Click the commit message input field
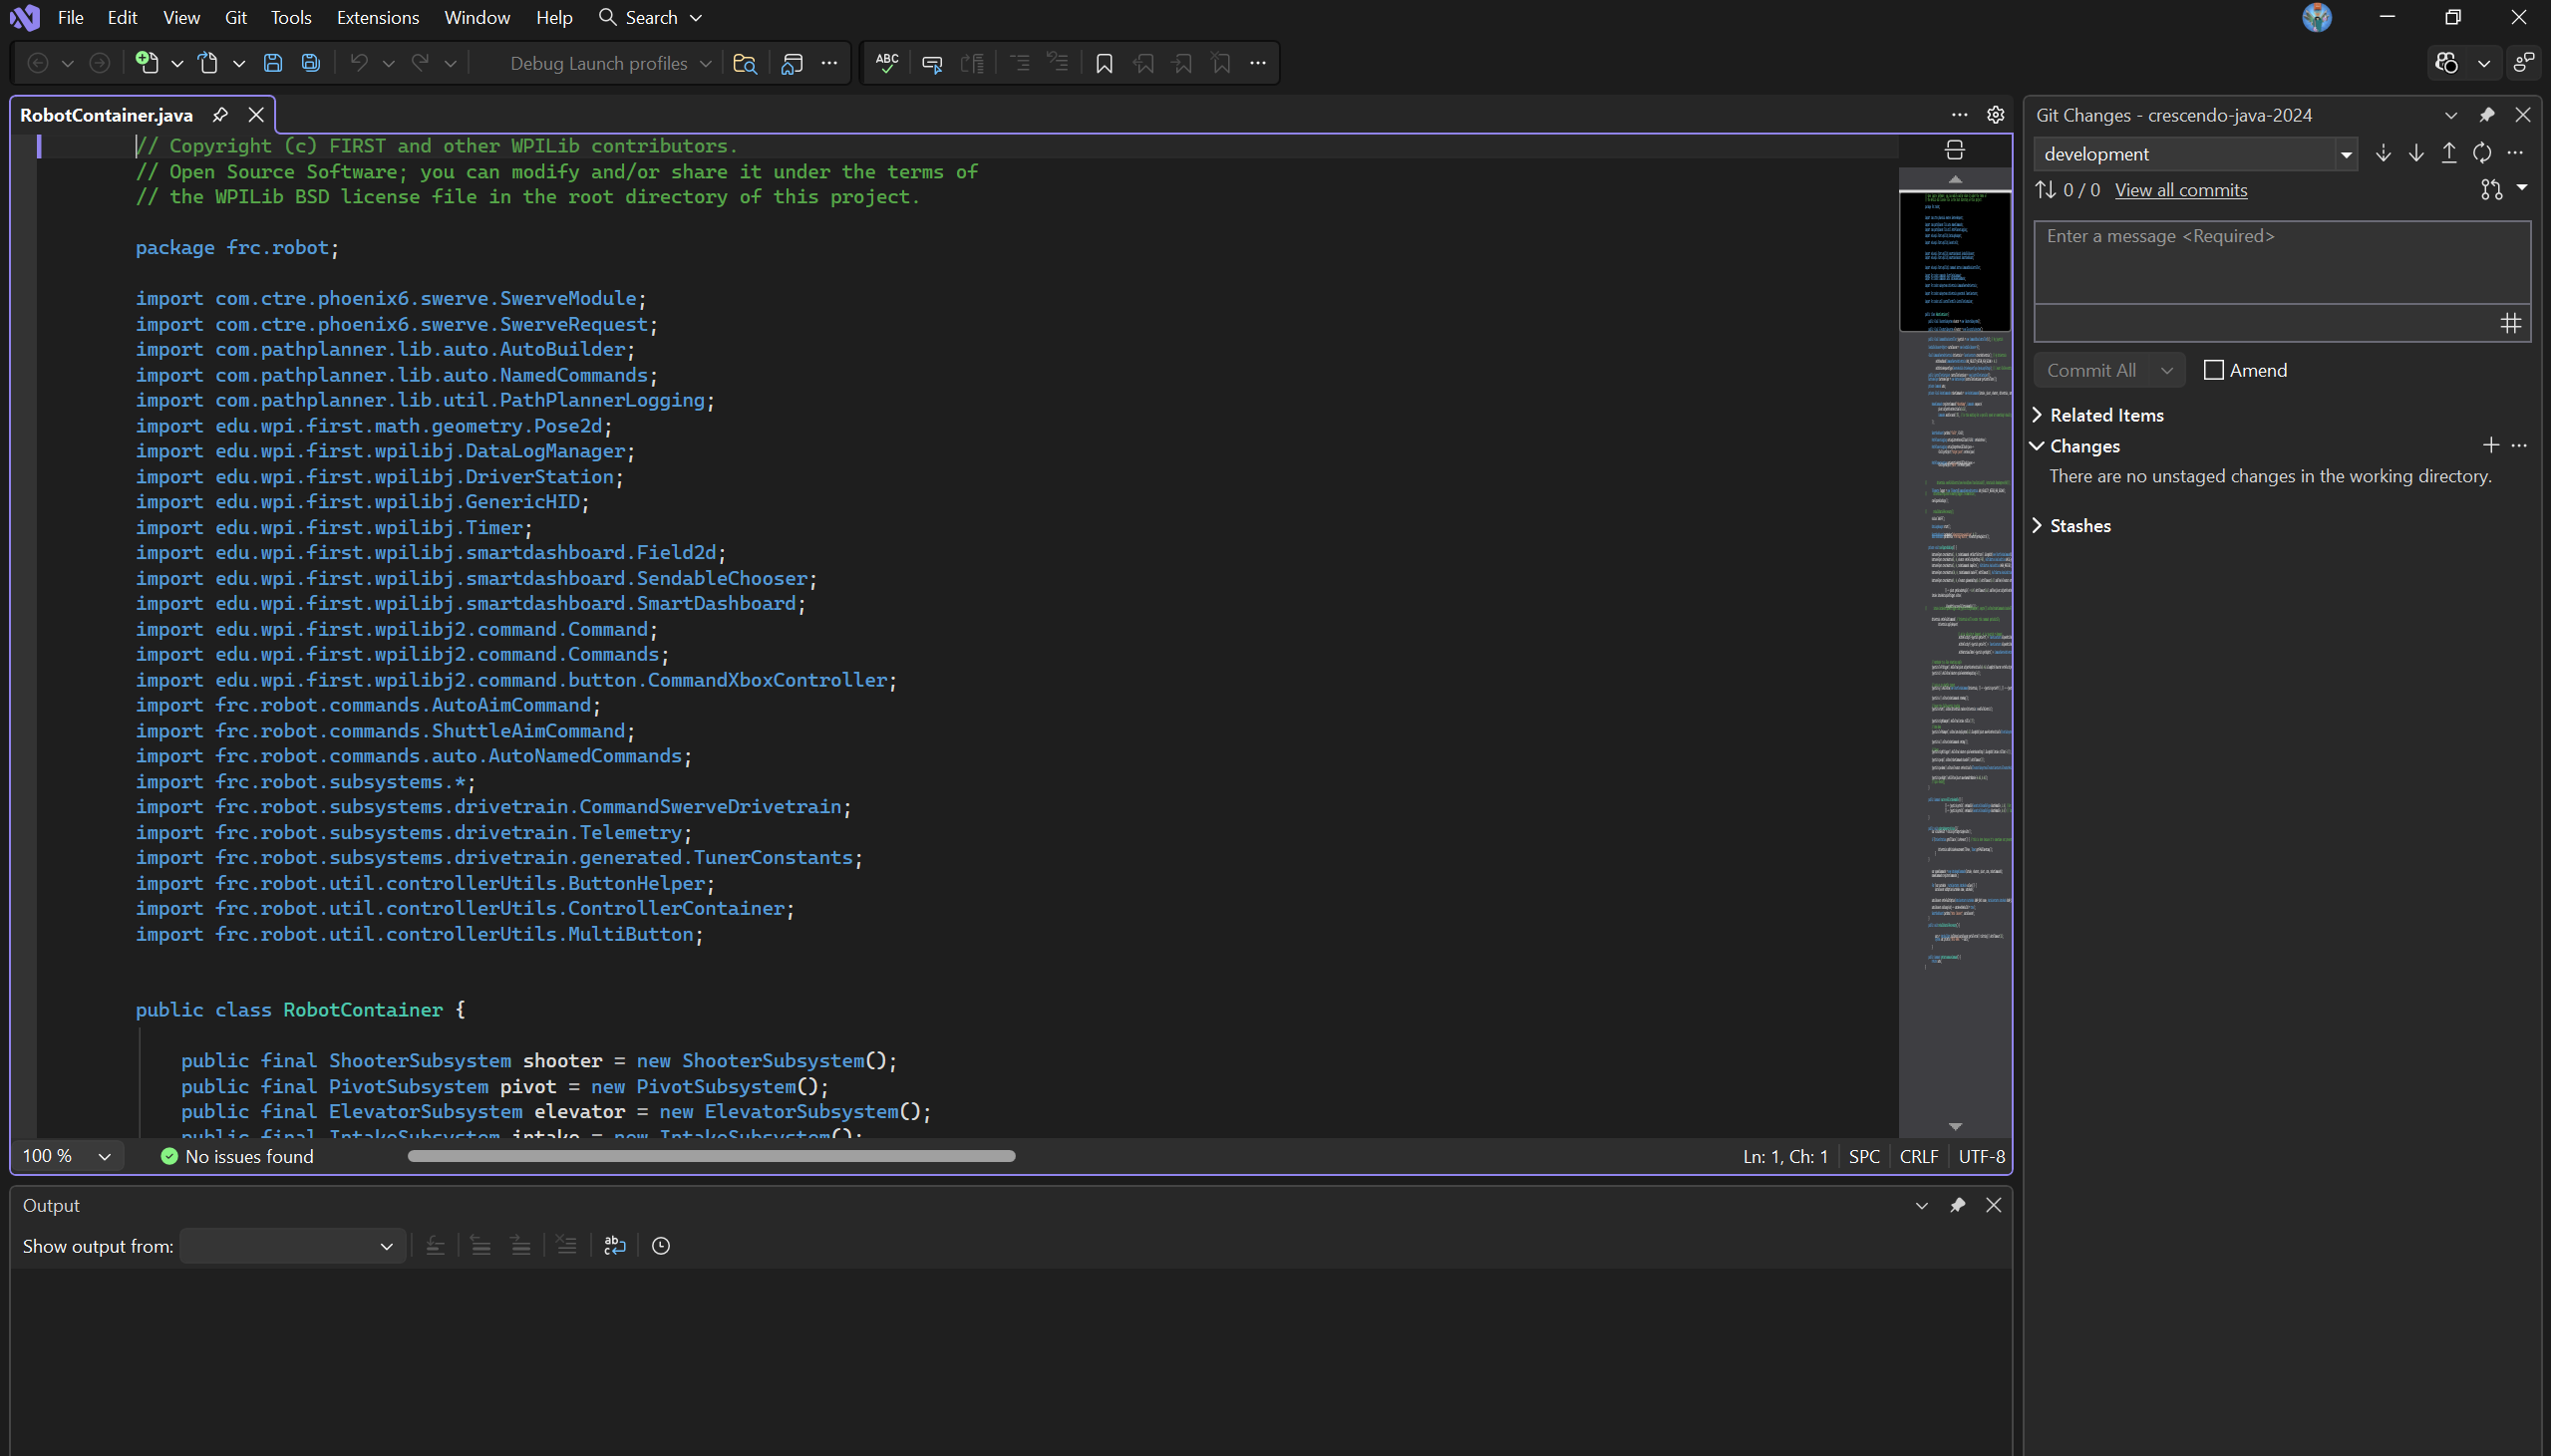Image resolution: width=2551 pixels, height=1456 pixels. click(x=2282, y=262)
